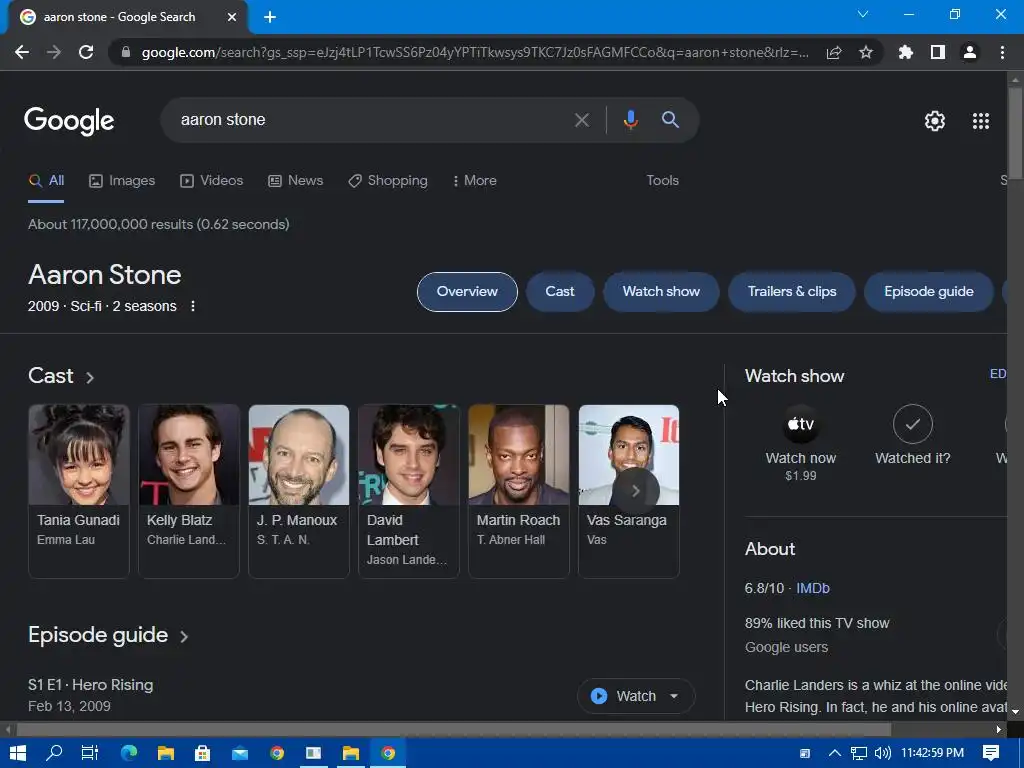Click the scroll right arrow at bottom
1024x768 pixels.
999,729
